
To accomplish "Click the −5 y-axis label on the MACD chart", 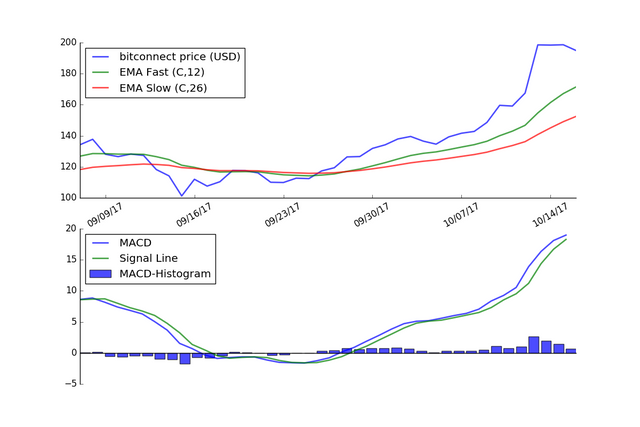I will pos(71,384).
